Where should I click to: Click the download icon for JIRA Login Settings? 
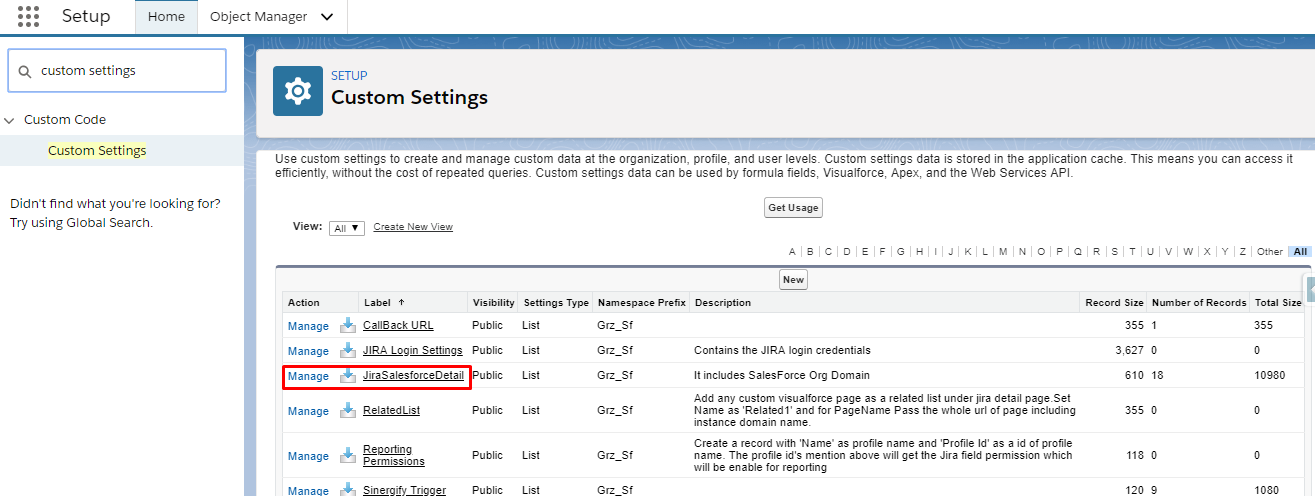click(x=348, y=351)
